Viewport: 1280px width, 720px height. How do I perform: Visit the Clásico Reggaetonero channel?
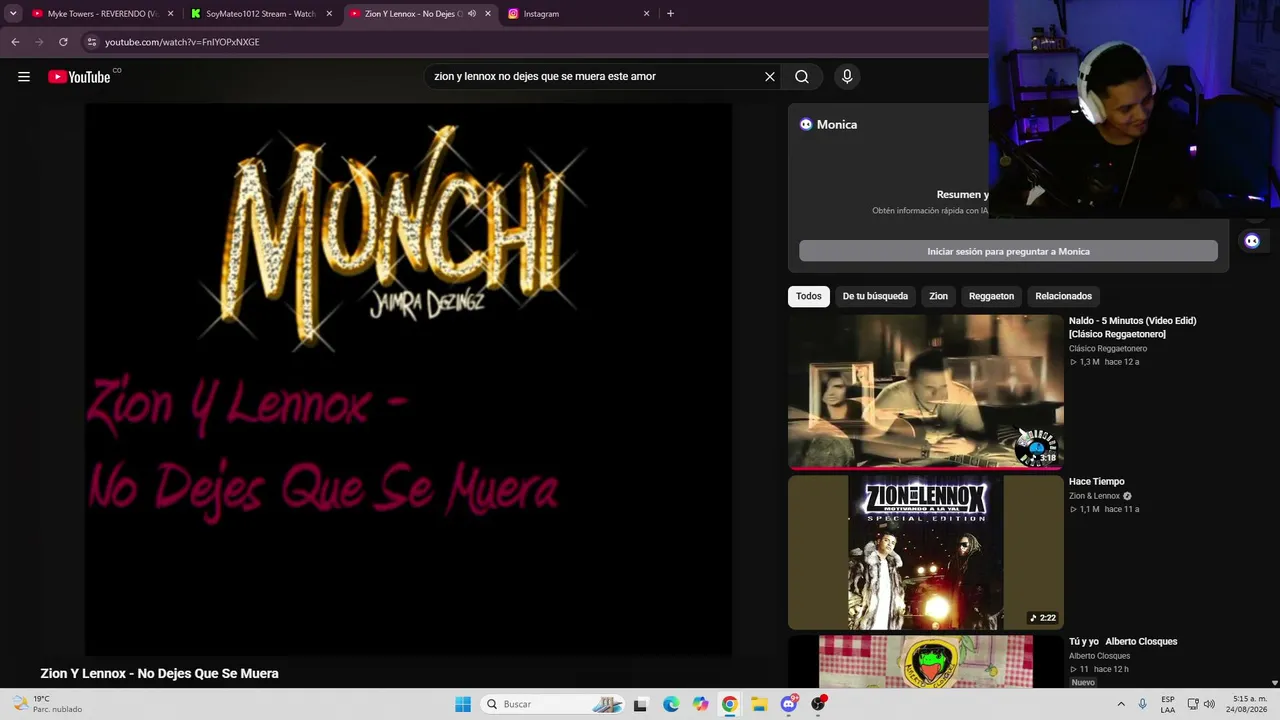pos(1108,349)
